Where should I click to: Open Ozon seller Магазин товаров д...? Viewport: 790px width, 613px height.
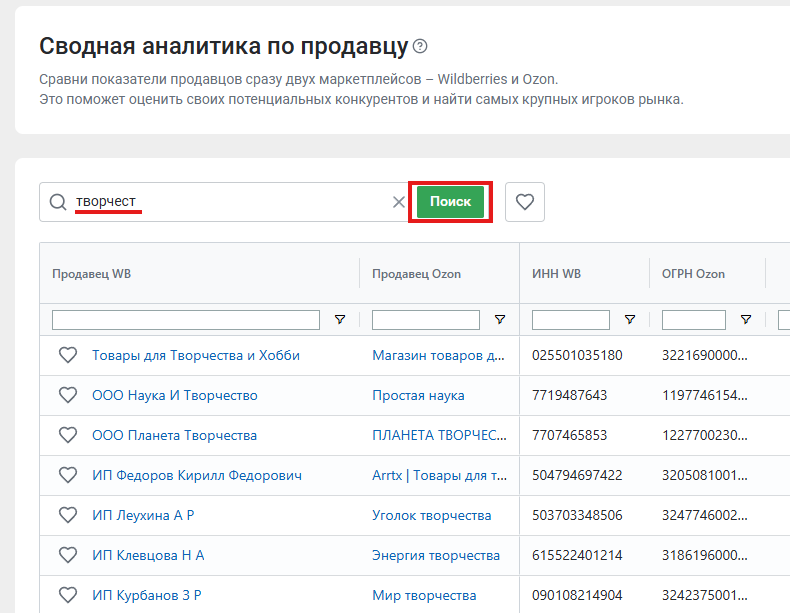tap(438, 356)
